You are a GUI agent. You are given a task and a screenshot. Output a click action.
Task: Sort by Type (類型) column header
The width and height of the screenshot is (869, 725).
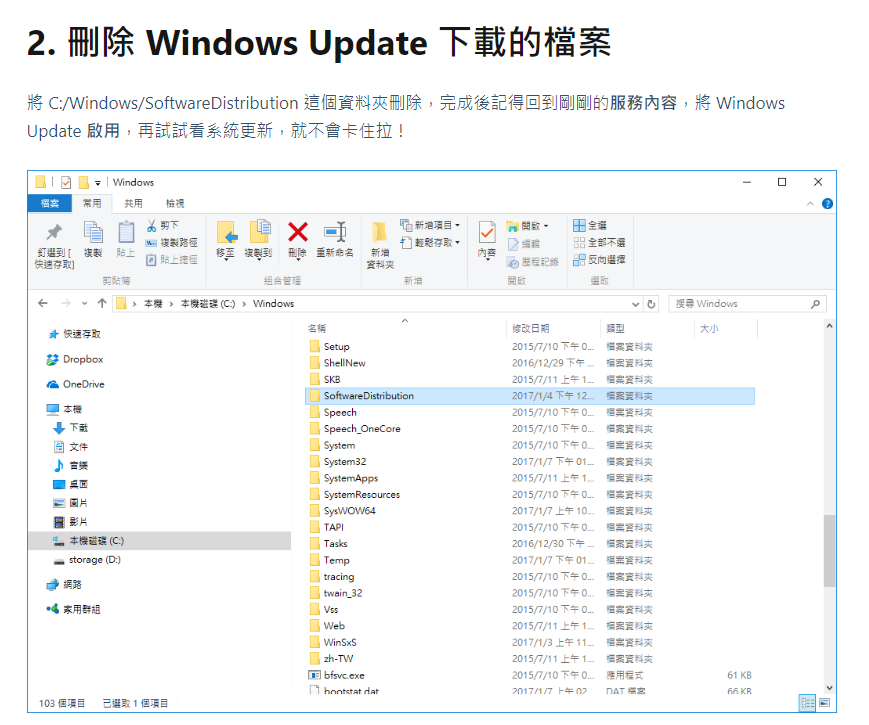point(615,329)
